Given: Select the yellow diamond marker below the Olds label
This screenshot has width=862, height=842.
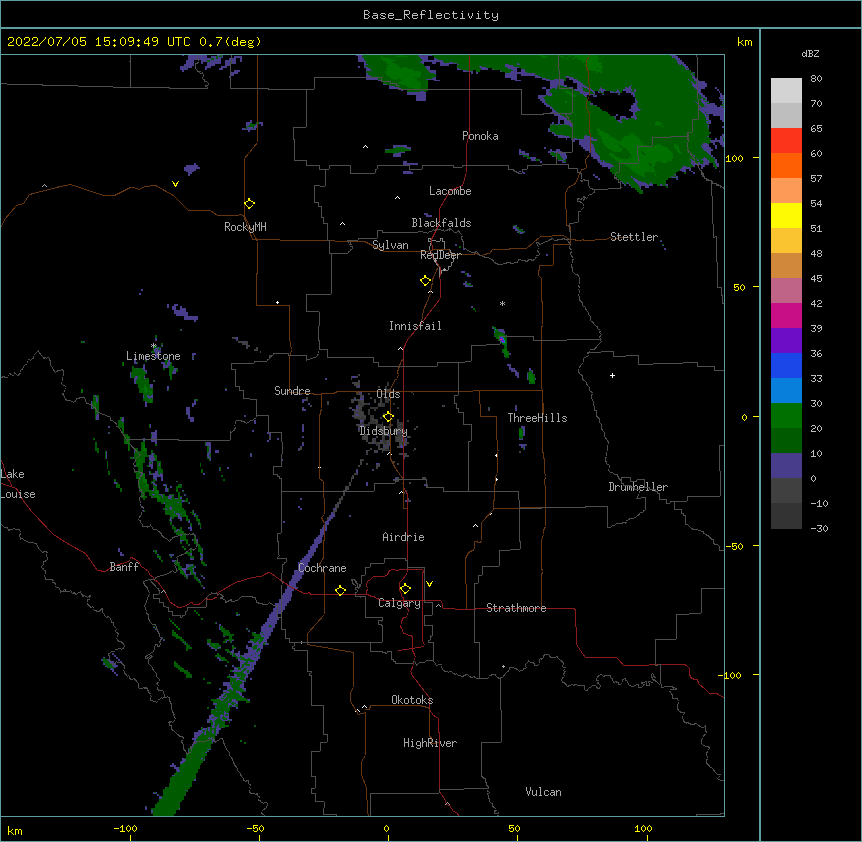Looking at the screenshot, I should (x=388, y=417).
